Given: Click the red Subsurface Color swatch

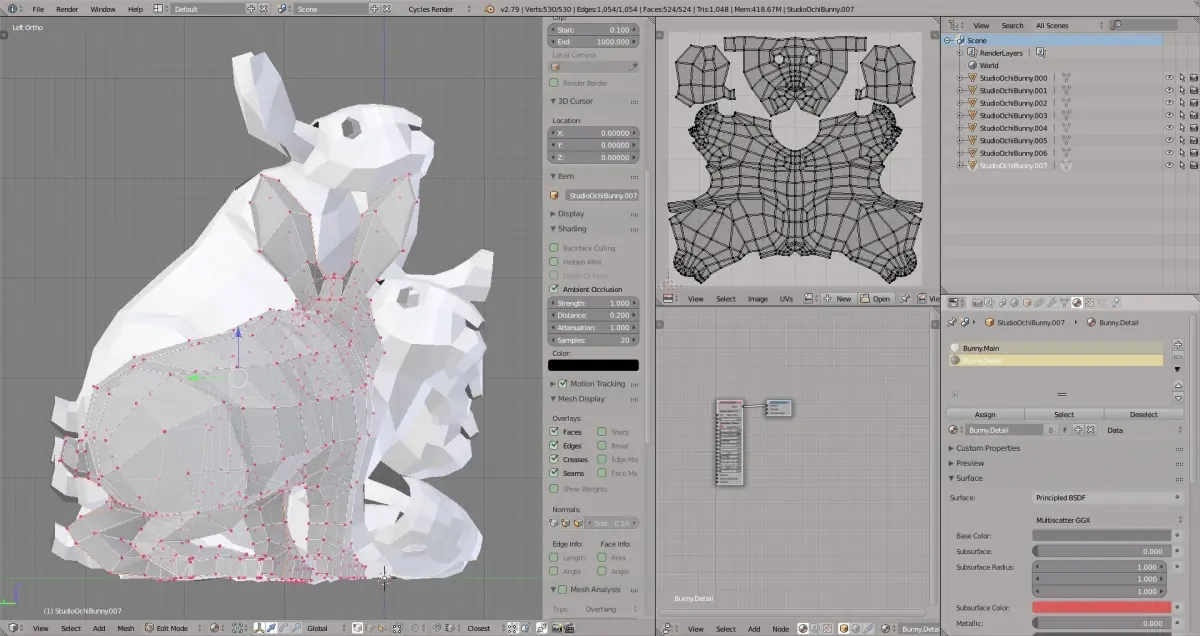Looking at the screenshot, I should (1101, 607).
